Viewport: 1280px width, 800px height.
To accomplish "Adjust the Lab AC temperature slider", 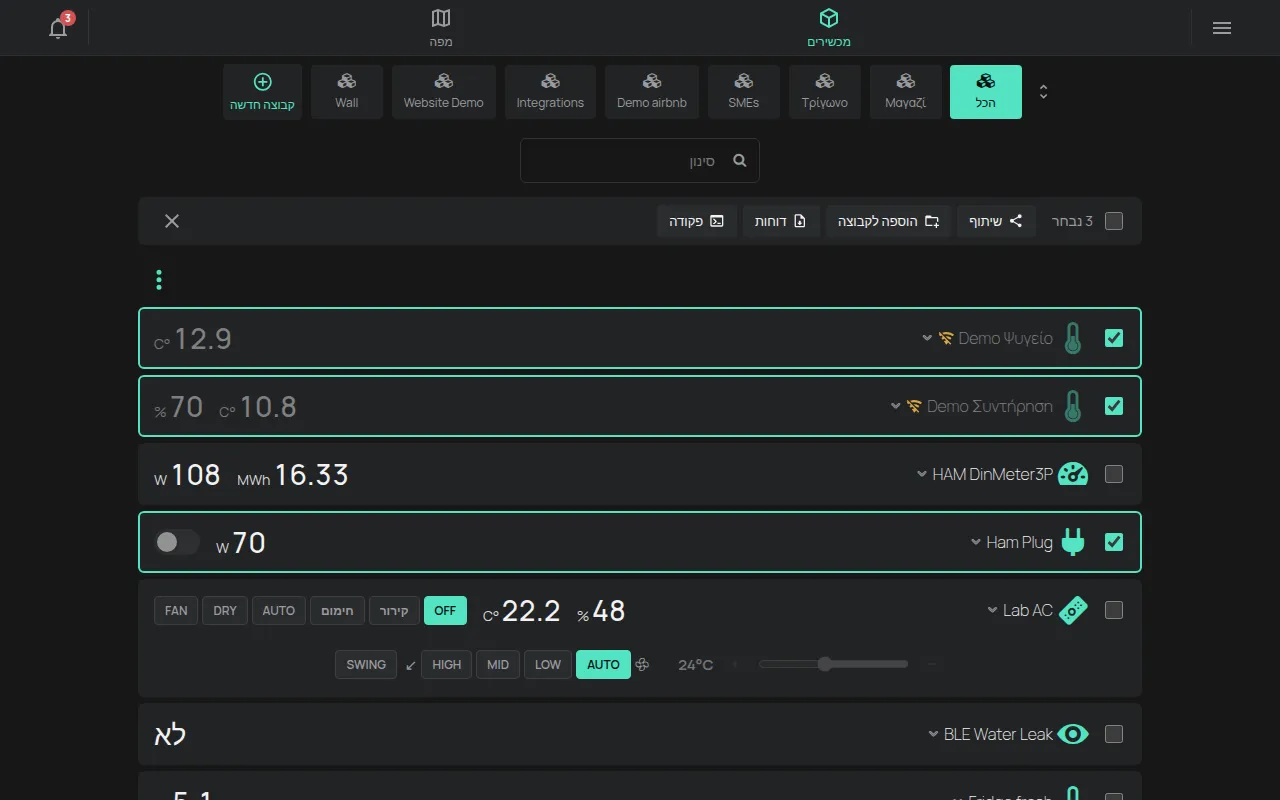I will tap(833, 664).
